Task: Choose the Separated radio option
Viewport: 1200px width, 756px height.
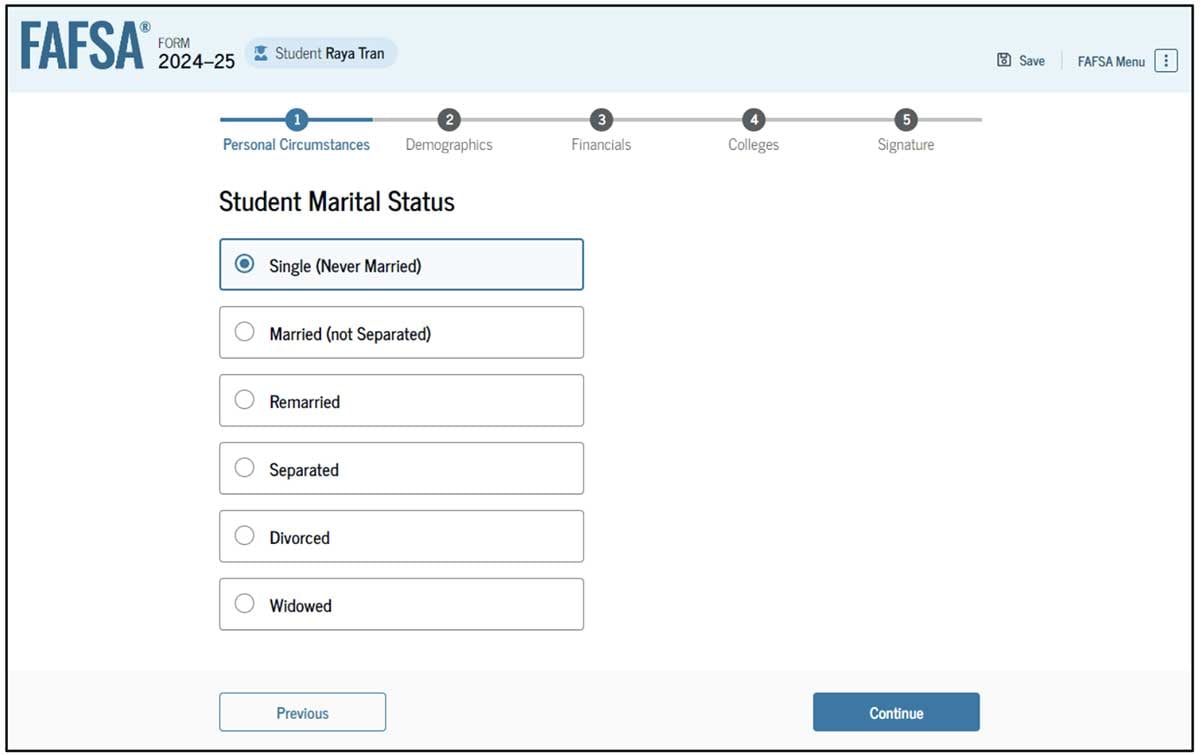Action: pos(244,468)
